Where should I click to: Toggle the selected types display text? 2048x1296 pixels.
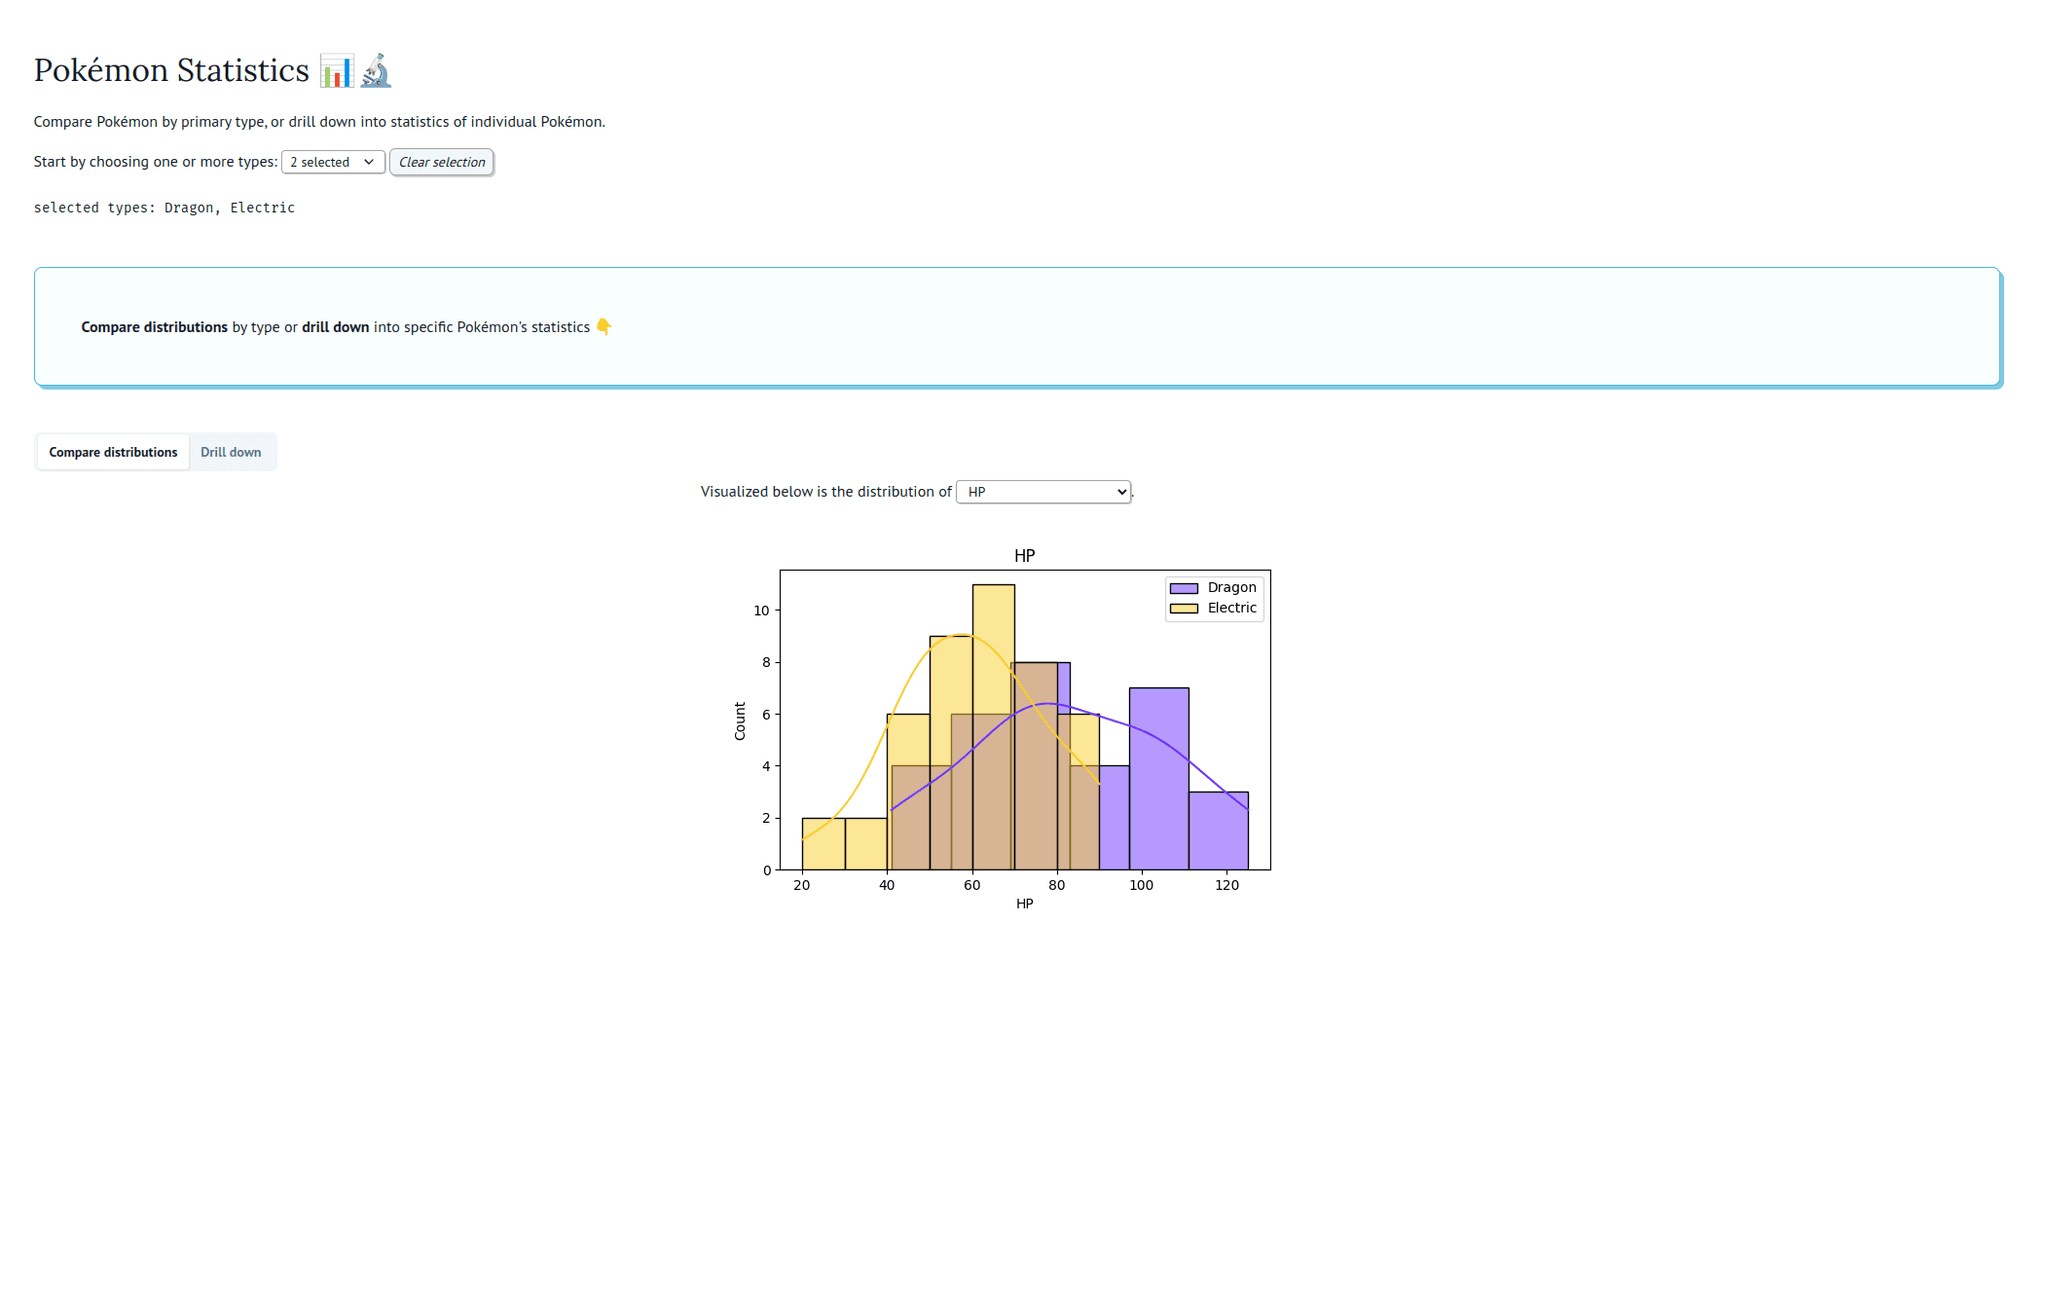(164, 207)
